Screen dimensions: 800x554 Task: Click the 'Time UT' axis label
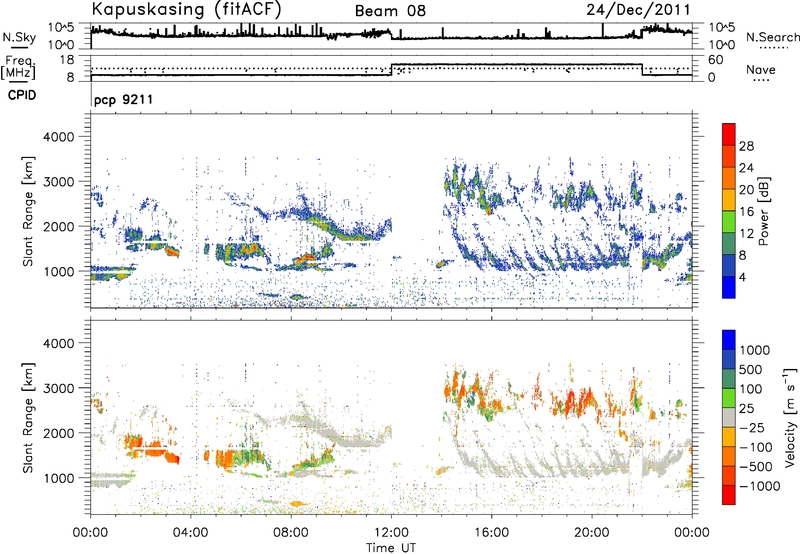pyautogui.click(x=391, y=548)
